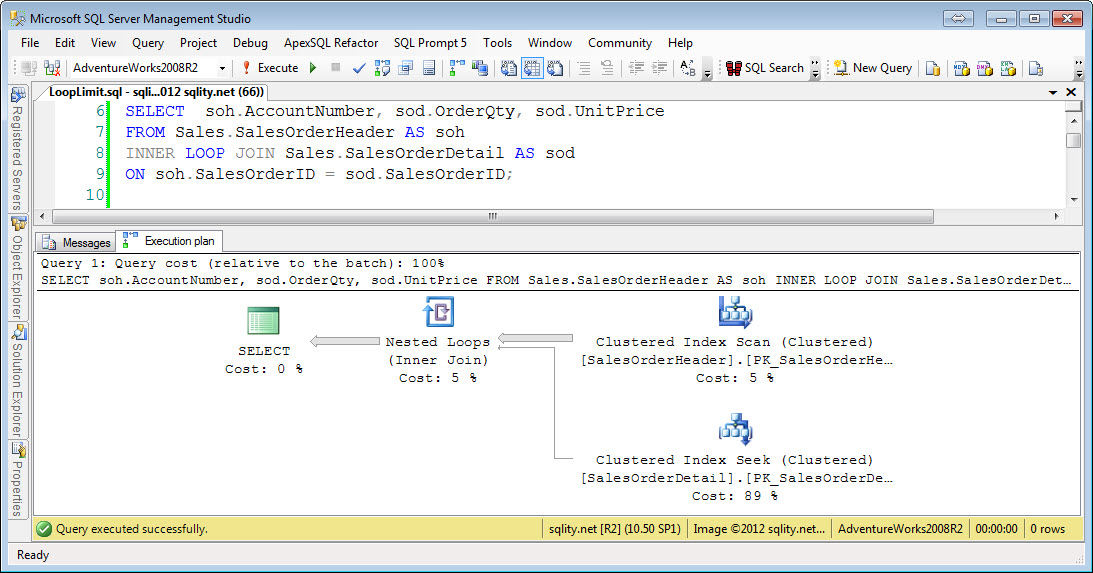This screenshot has height=573, width=1093.
Task: Toggle IntelliSense Enabled toolbar icon
Action: pyautogui.click(x=429, y=68)
